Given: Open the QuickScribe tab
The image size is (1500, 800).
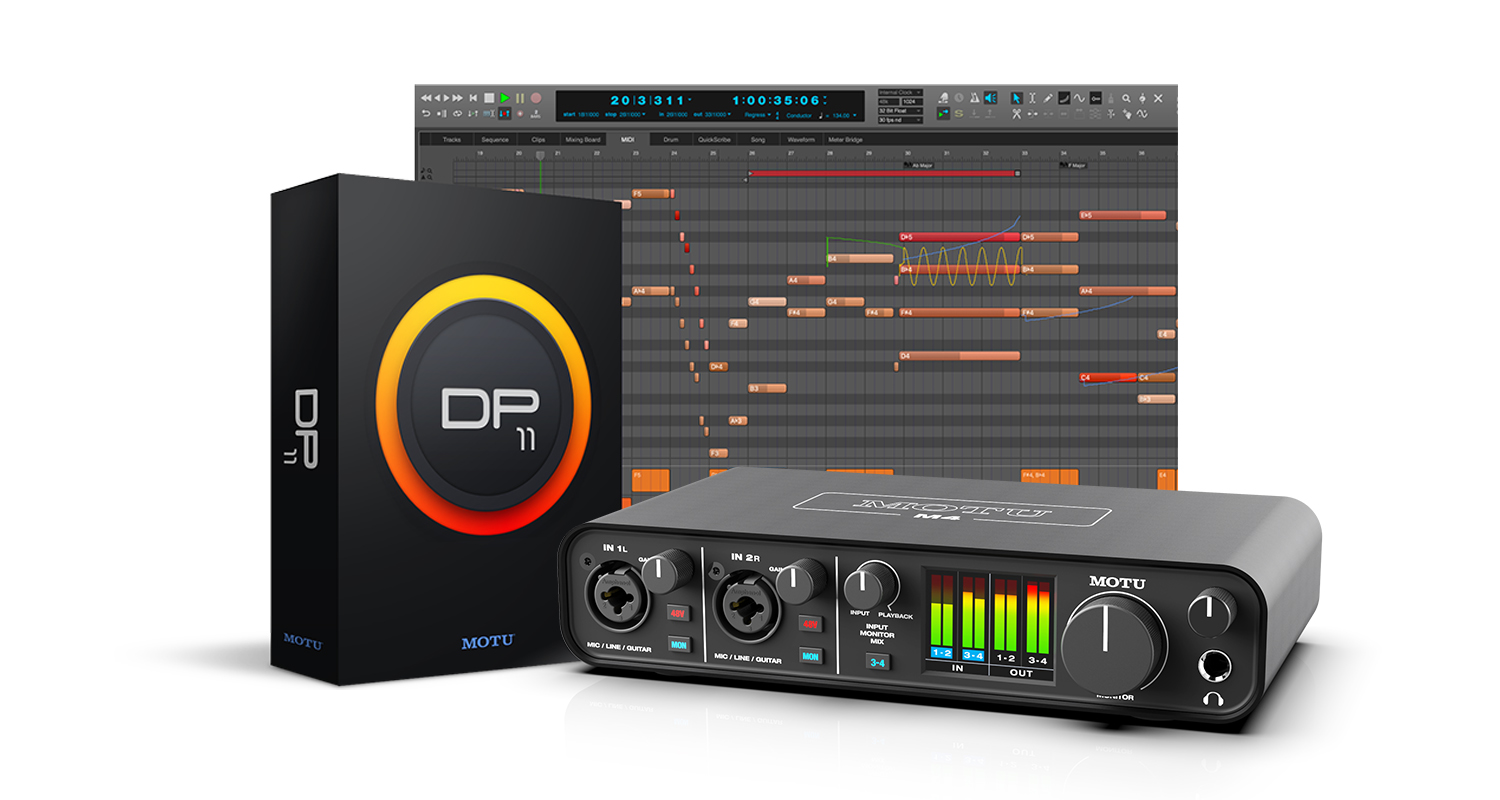Looking at the screenshot, I should coord(714,140).
